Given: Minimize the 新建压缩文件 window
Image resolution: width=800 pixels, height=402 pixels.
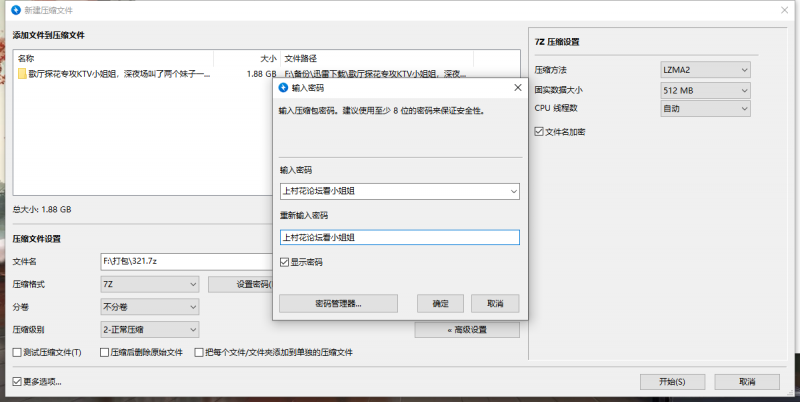Looking at the screenshot, I should point(690,9).
